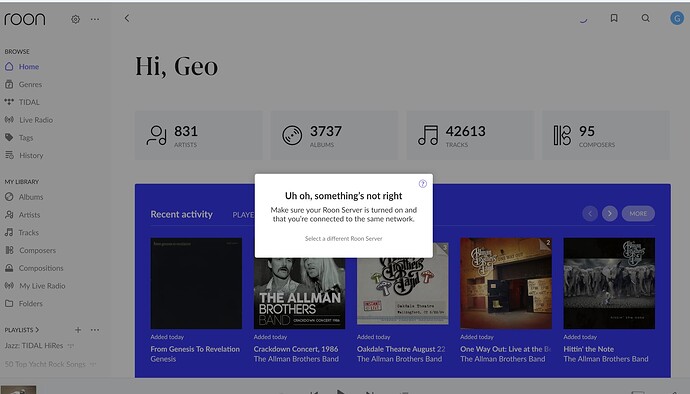Go back with the left arrow
The width and height of the screenshot is (690, 394).
[127, 18]
